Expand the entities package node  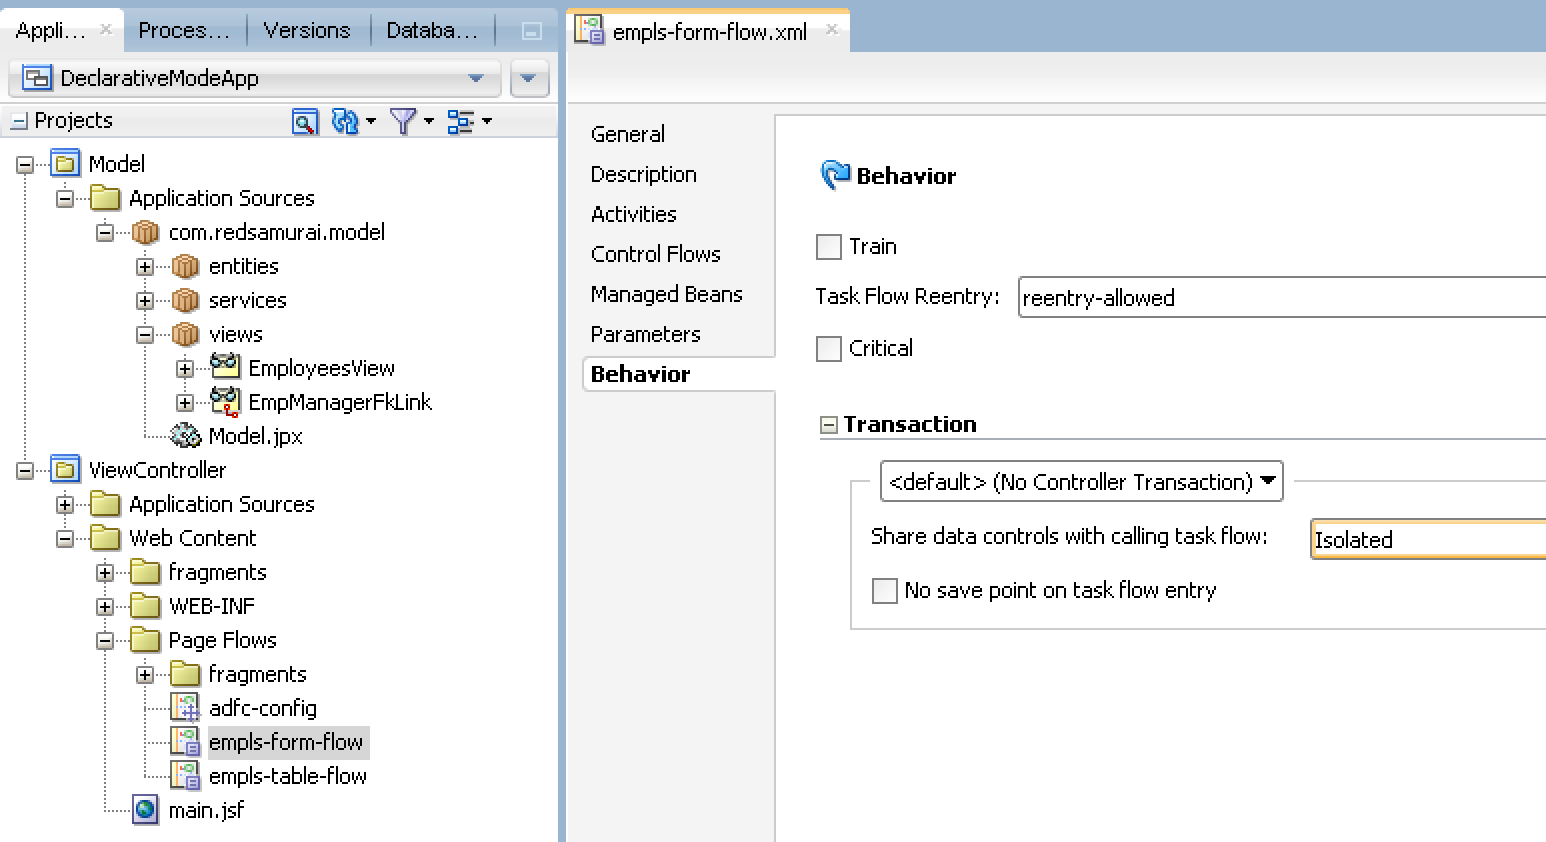pyautogui.click(x=145, y=266)
